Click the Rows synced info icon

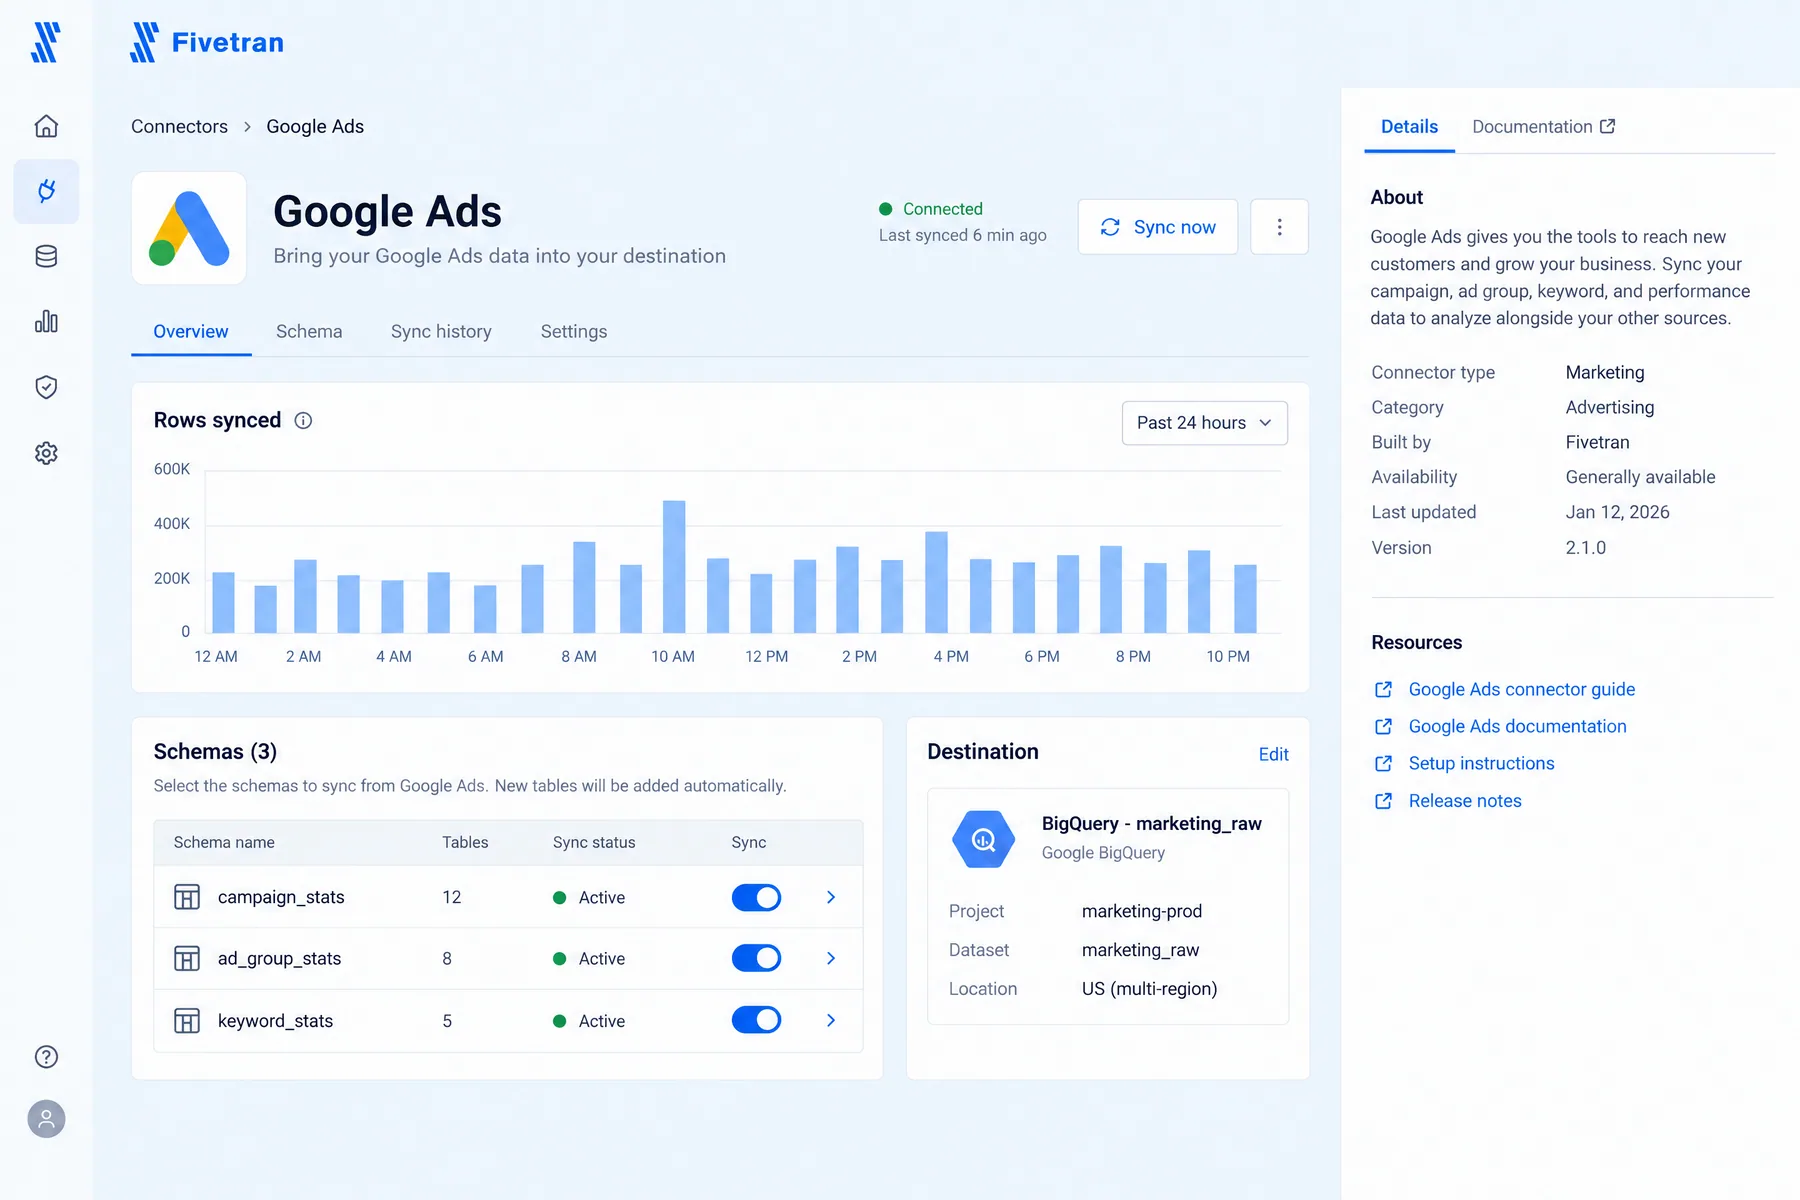click(303, 421)
